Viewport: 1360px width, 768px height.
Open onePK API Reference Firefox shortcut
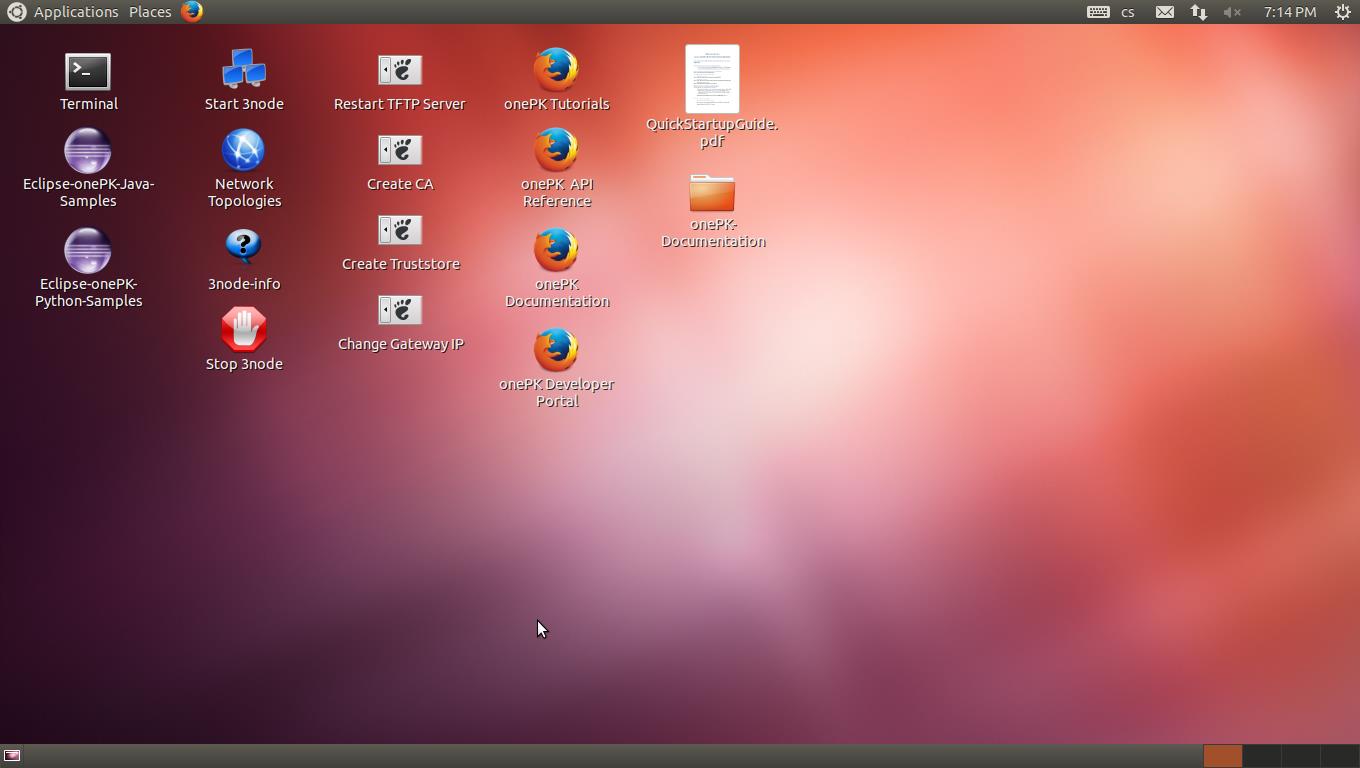click(556, 150)
